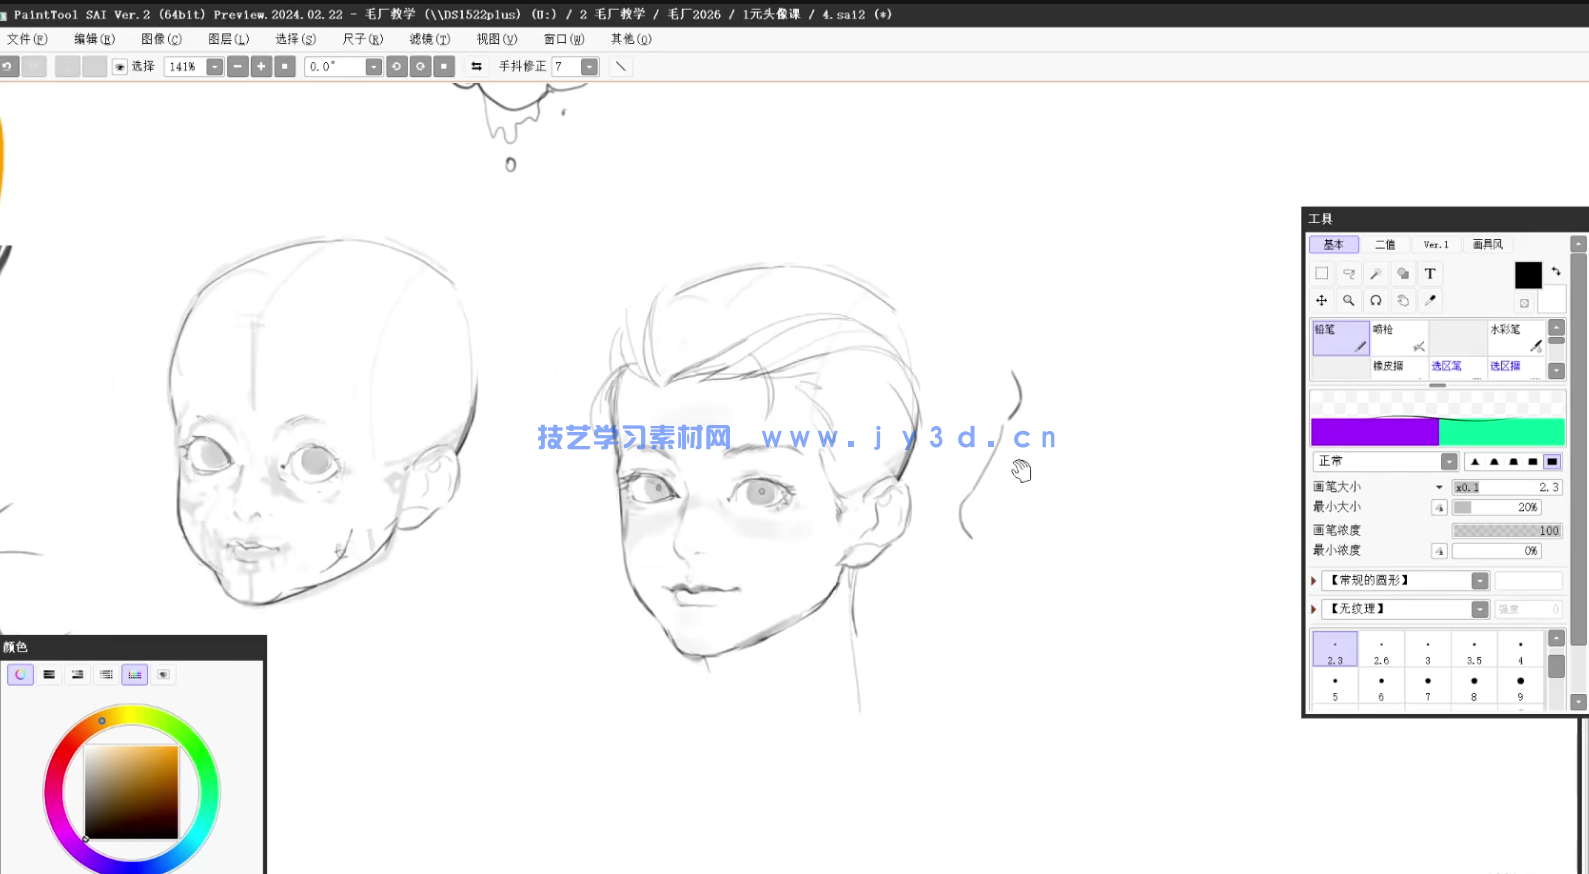Expand the 常规的圆形 brush shape section
Viewport: 1589px width, 874px height.
point(1314,581)
